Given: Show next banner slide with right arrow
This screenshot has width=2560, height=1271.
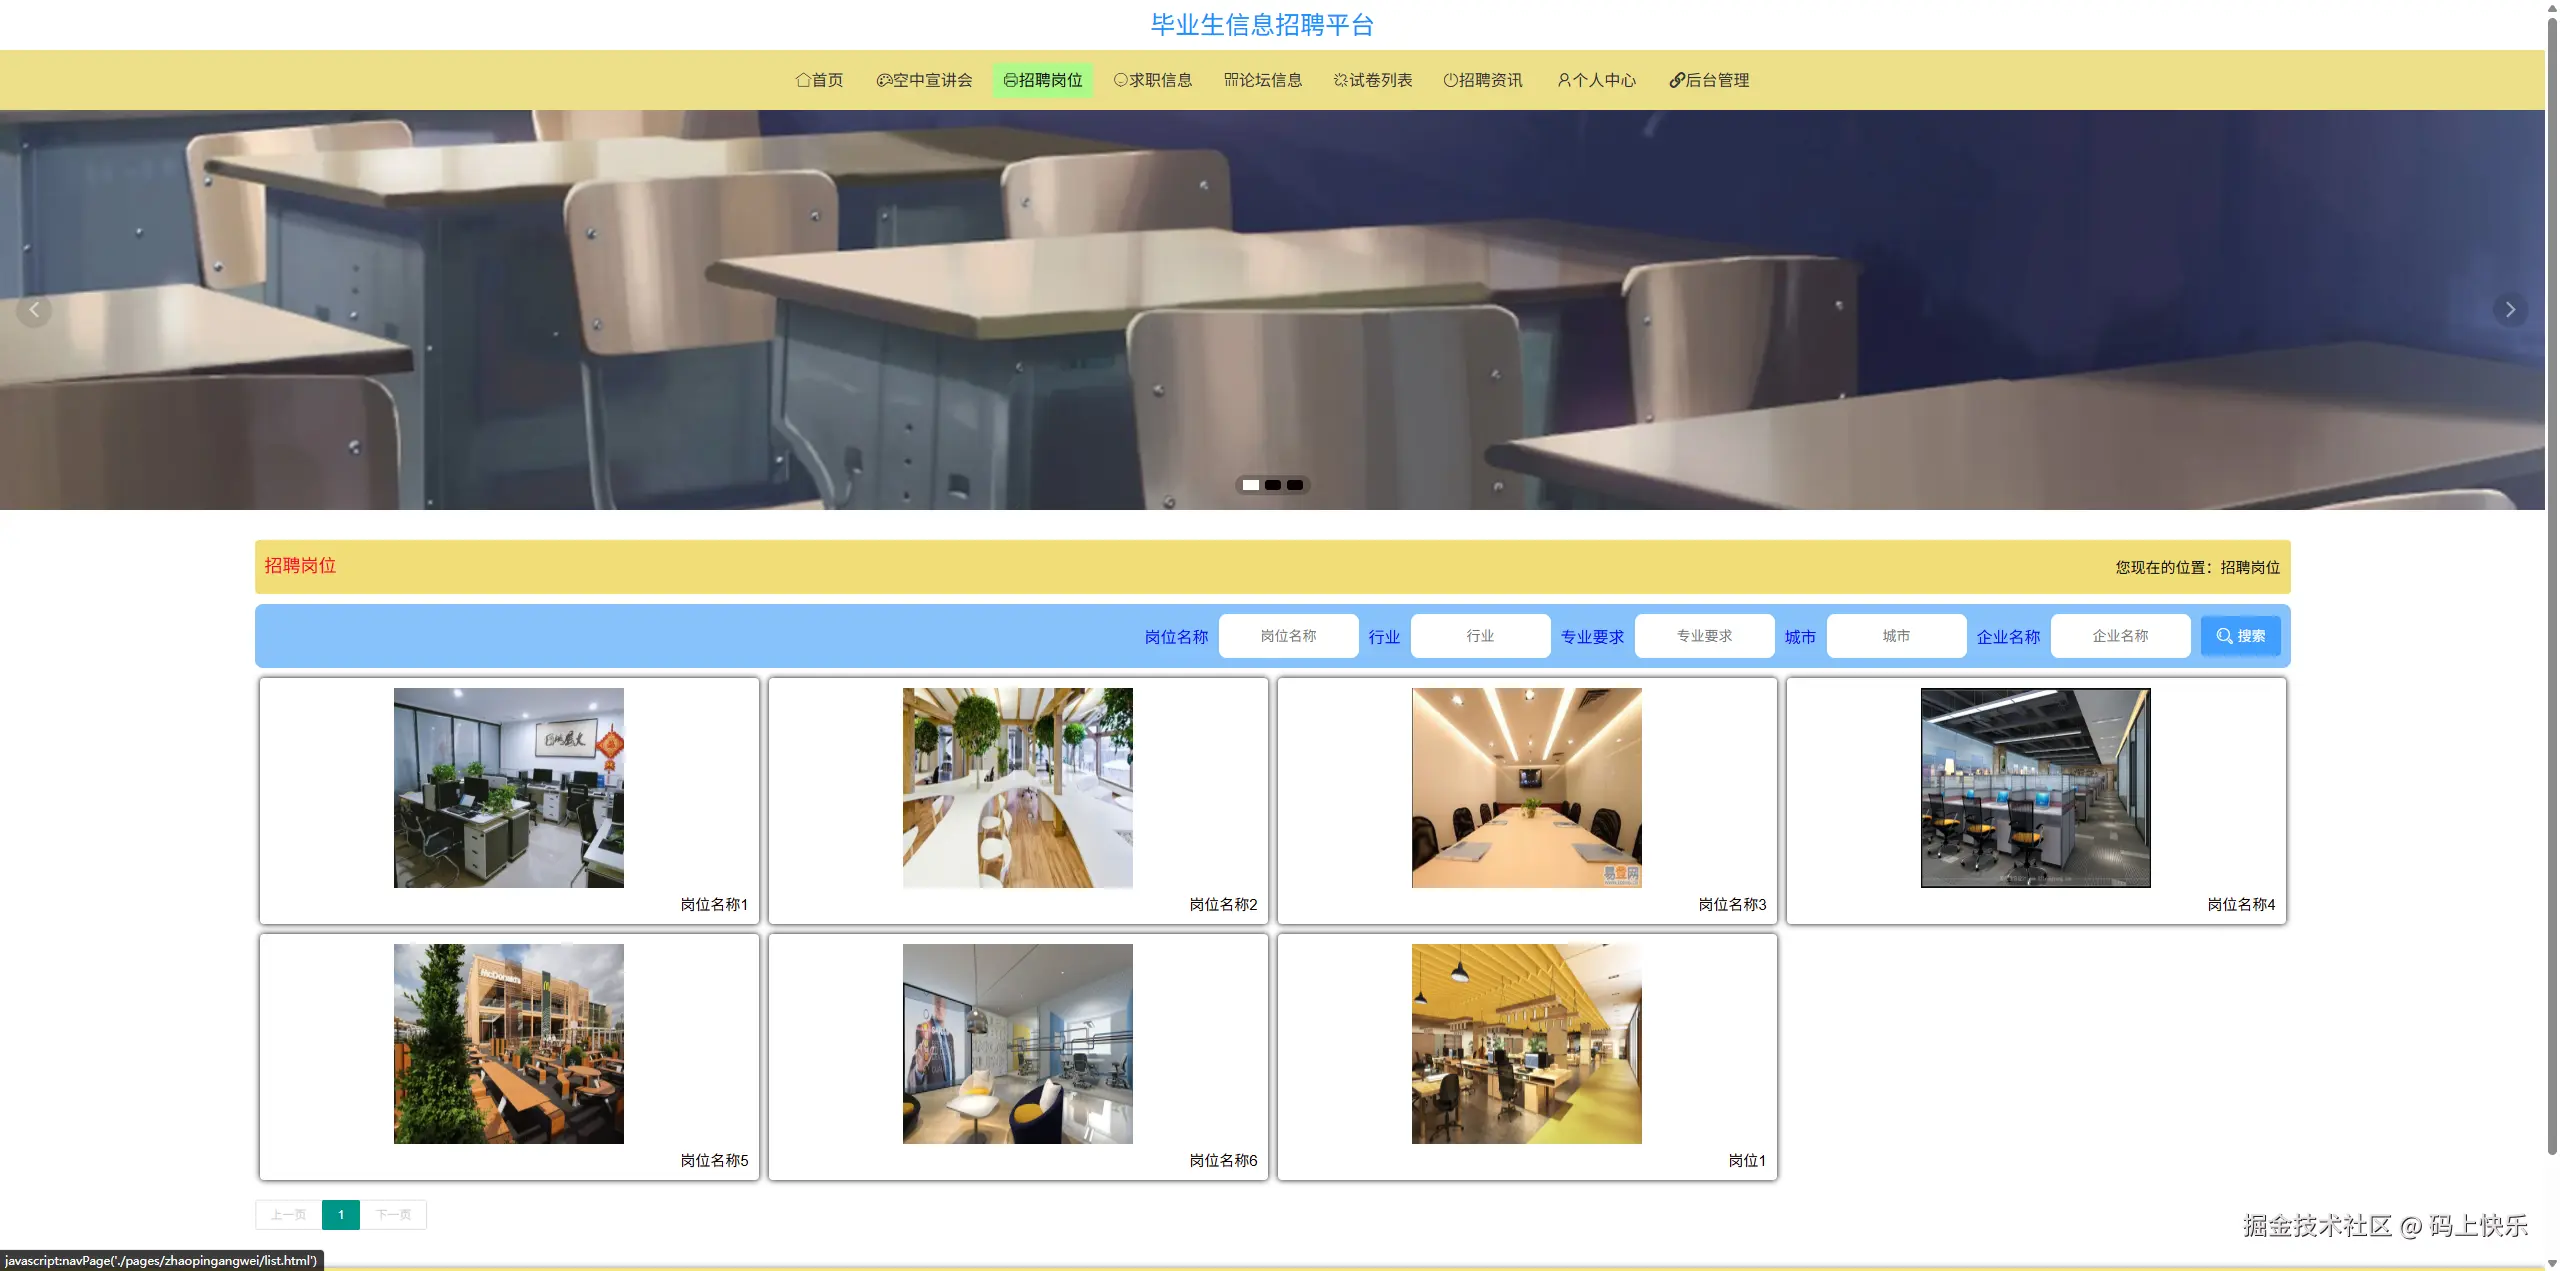Looking at the screenshot, I should (2509, 310).
